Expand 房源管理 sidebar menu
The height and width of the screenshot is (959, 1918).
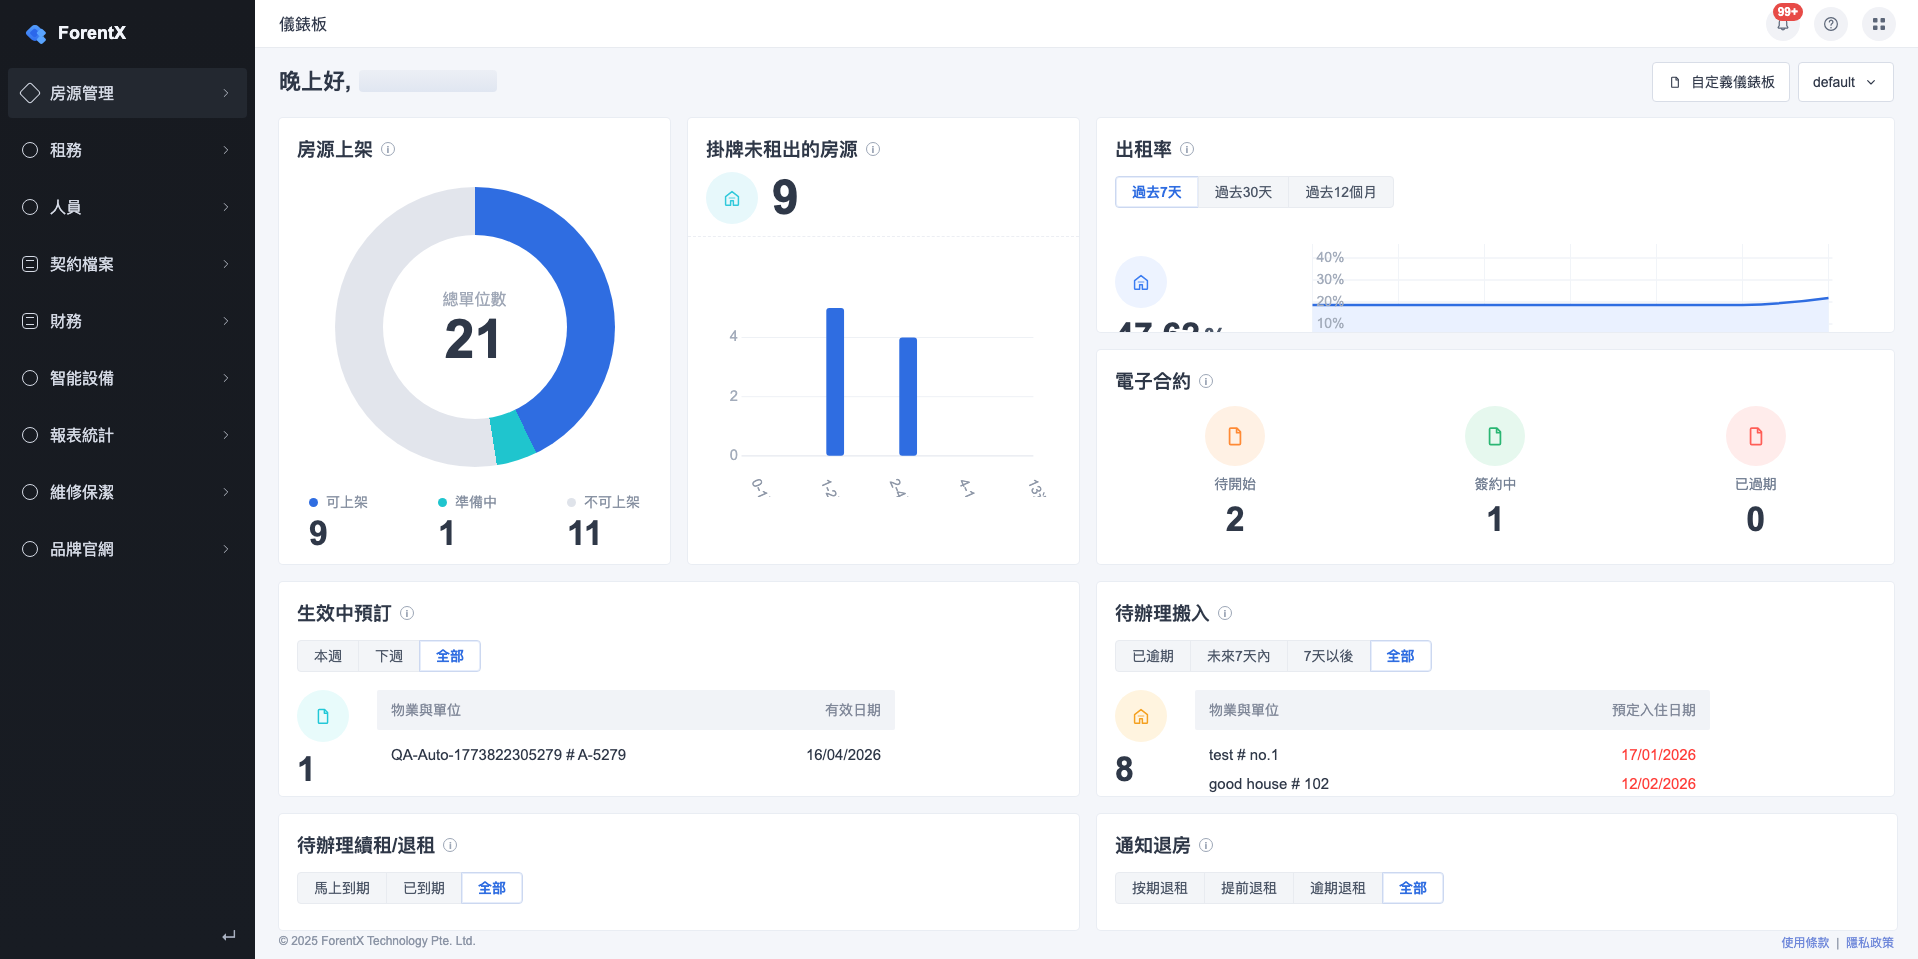(127, 93)
